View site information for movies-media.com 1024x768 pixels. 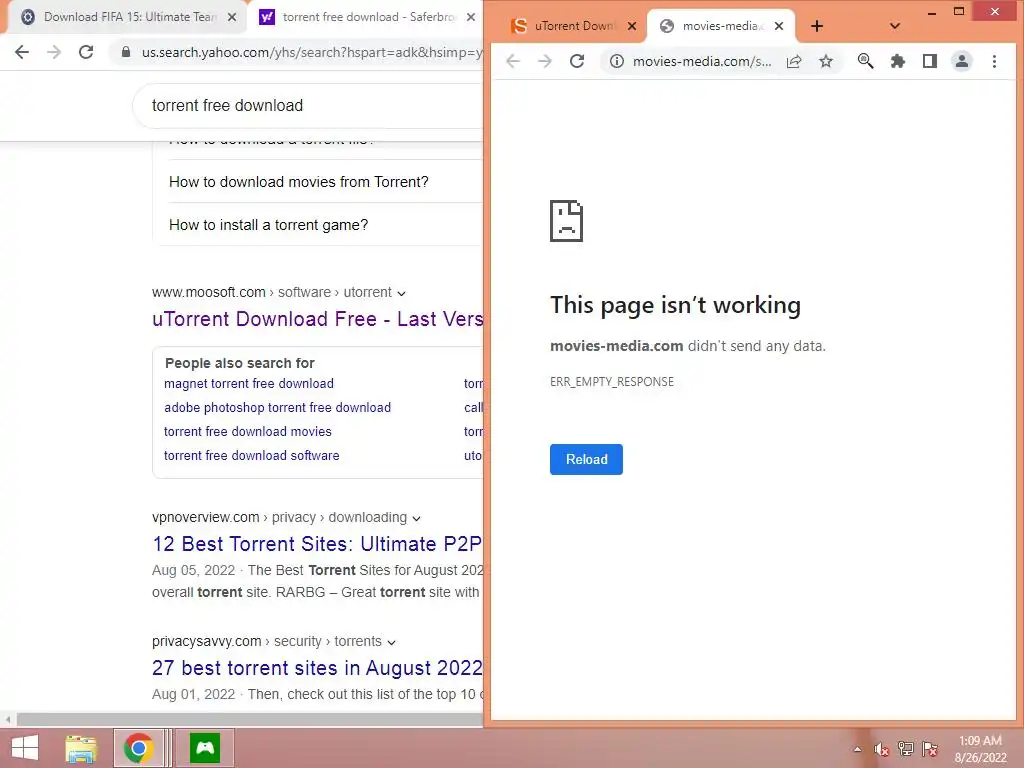pos(616,61)
